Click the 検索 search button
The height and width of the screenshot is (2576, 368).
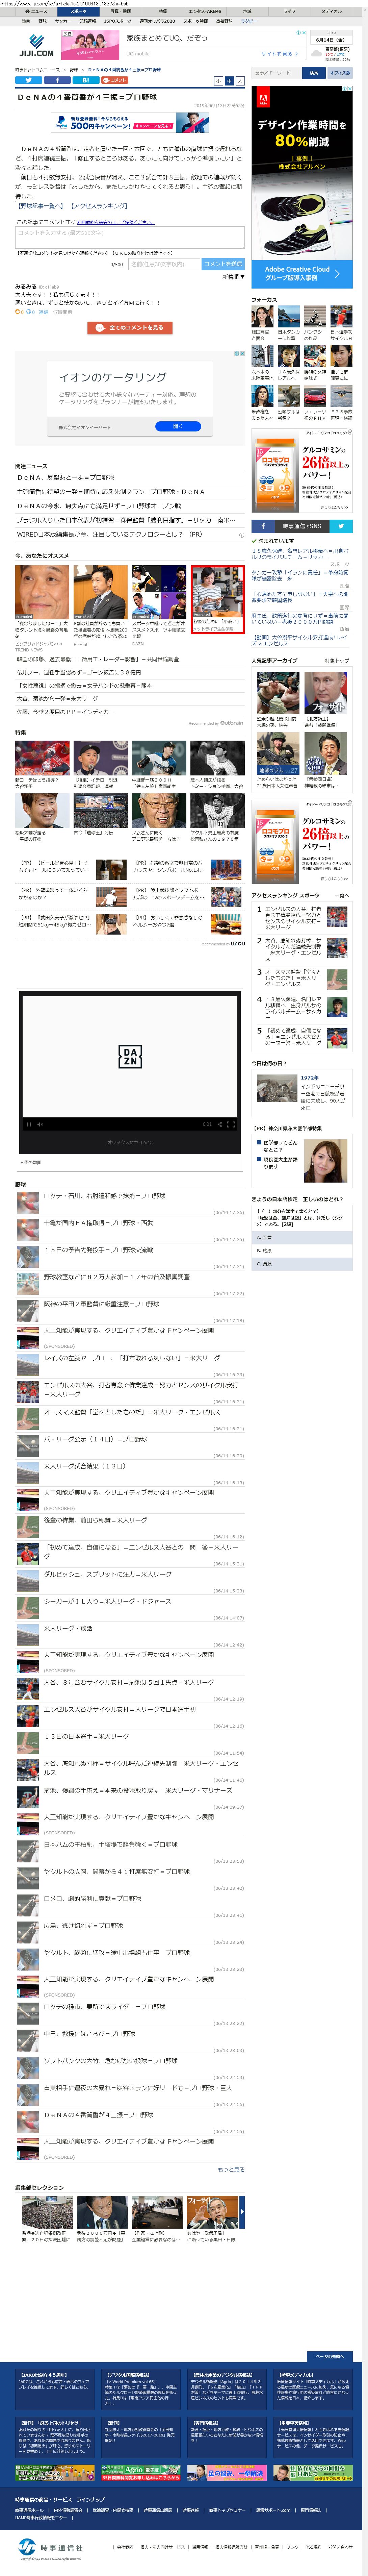pos(314,73)
